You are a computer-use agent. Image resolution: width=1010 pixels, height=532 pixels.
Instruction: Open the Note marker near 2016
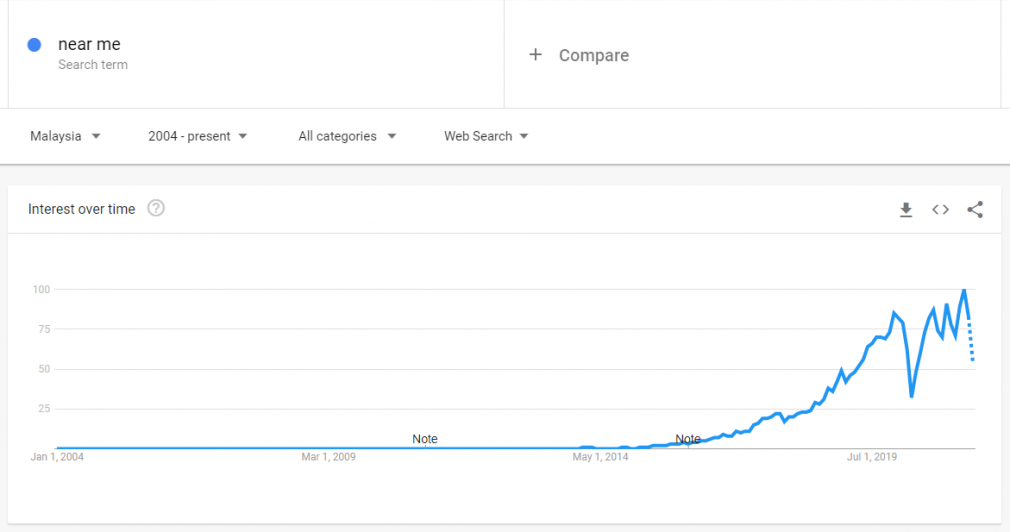(687, 439)
